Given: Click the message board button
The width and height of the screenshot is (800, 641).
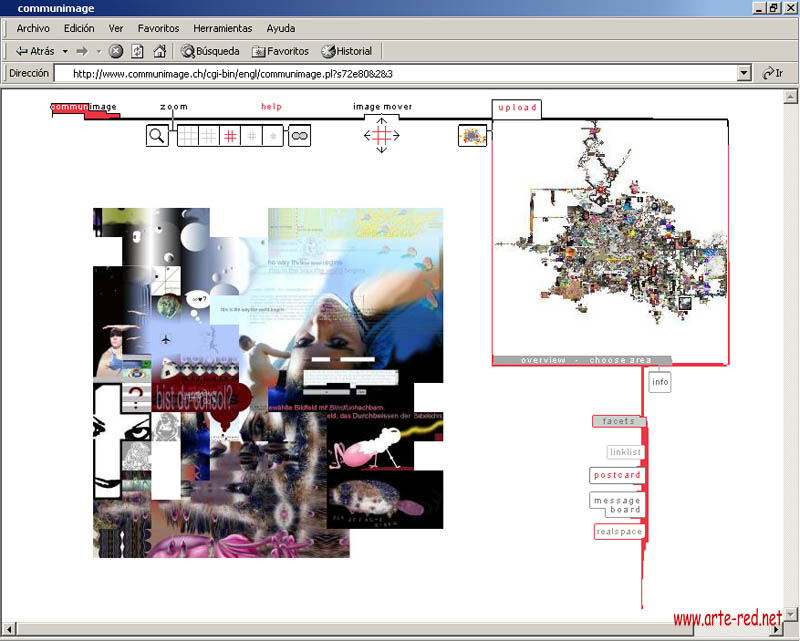Looking at the screenshot, I should point(617,504).
